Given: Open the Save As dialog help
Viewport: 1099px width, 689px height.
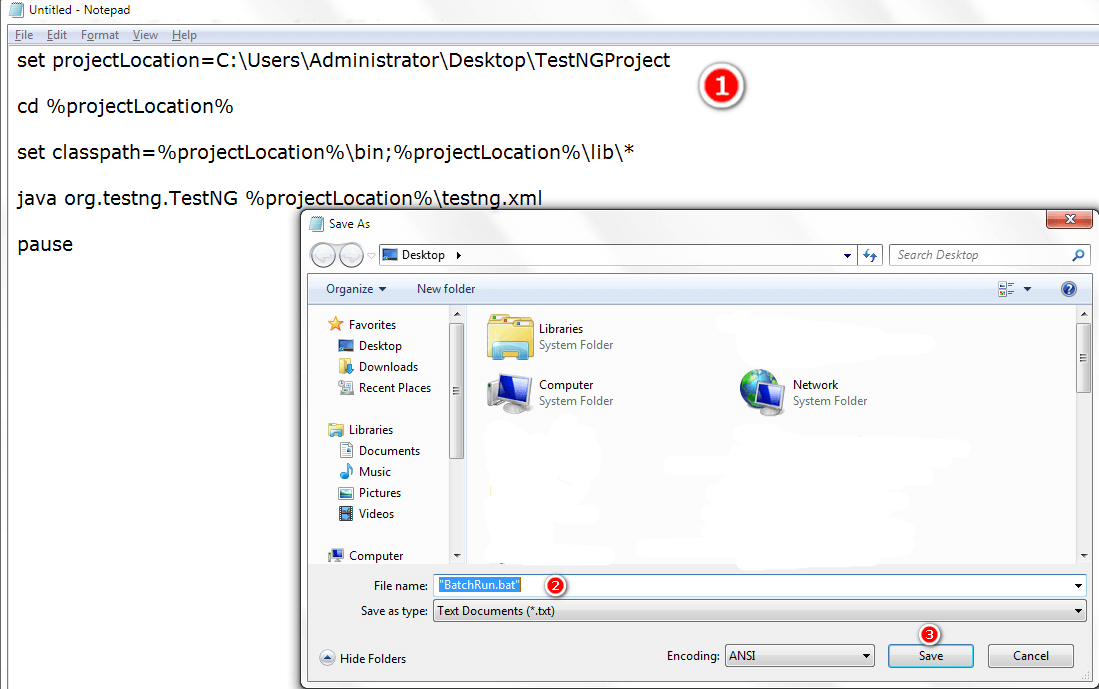Looking at the screenshot, I should (x=1068, y=288).
